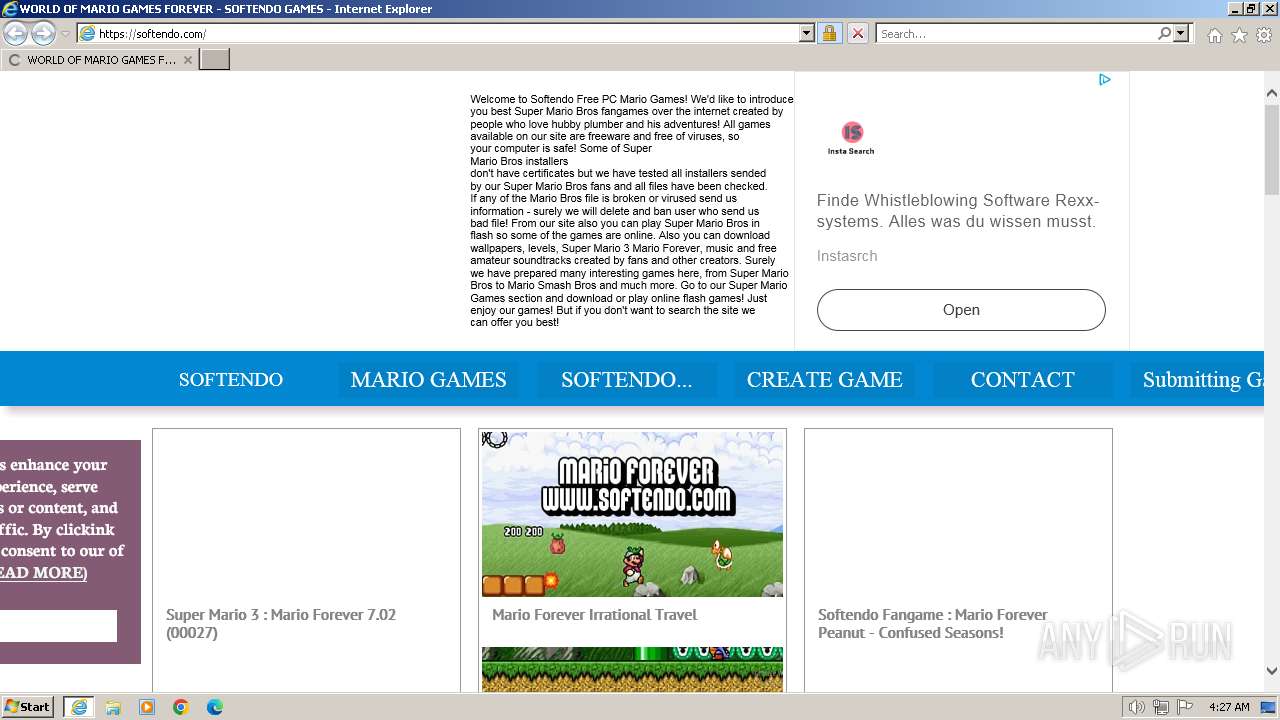This screenshot has height=720, width=1280.
Task: Open Mario Forever Peanut Confused Seasons link
Action: click(932, 623)
